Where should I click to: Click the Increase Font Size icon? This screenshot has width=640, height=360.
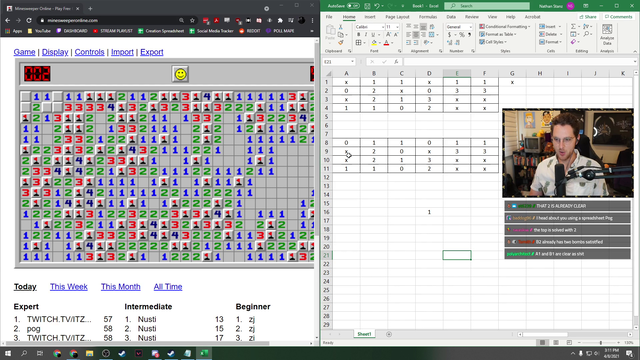click(x=389, y=34)
